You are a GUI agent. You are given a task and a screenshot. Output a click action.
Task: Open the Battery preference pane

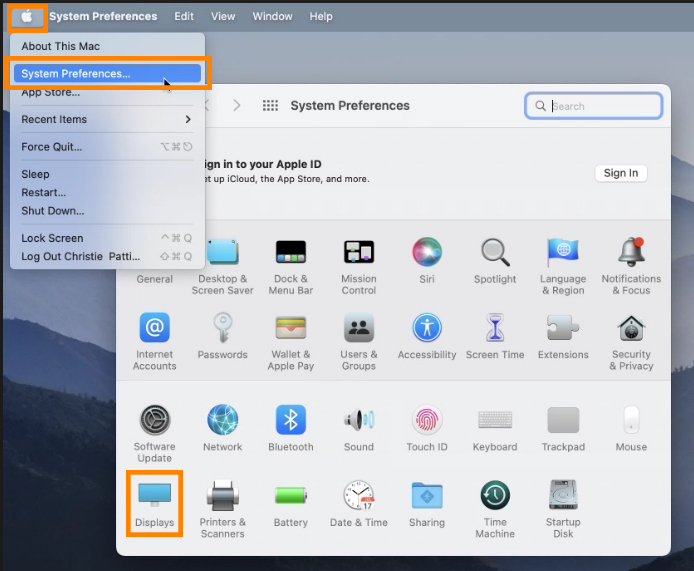[x=290, y=504]
